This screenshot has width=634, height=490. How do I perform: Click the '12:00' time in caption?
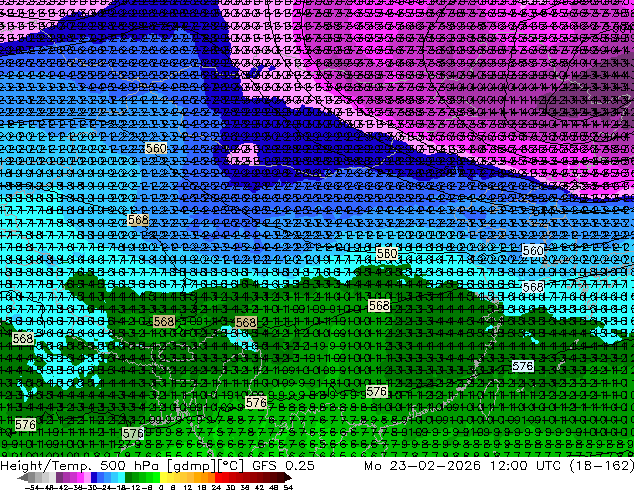pos(509,466)
